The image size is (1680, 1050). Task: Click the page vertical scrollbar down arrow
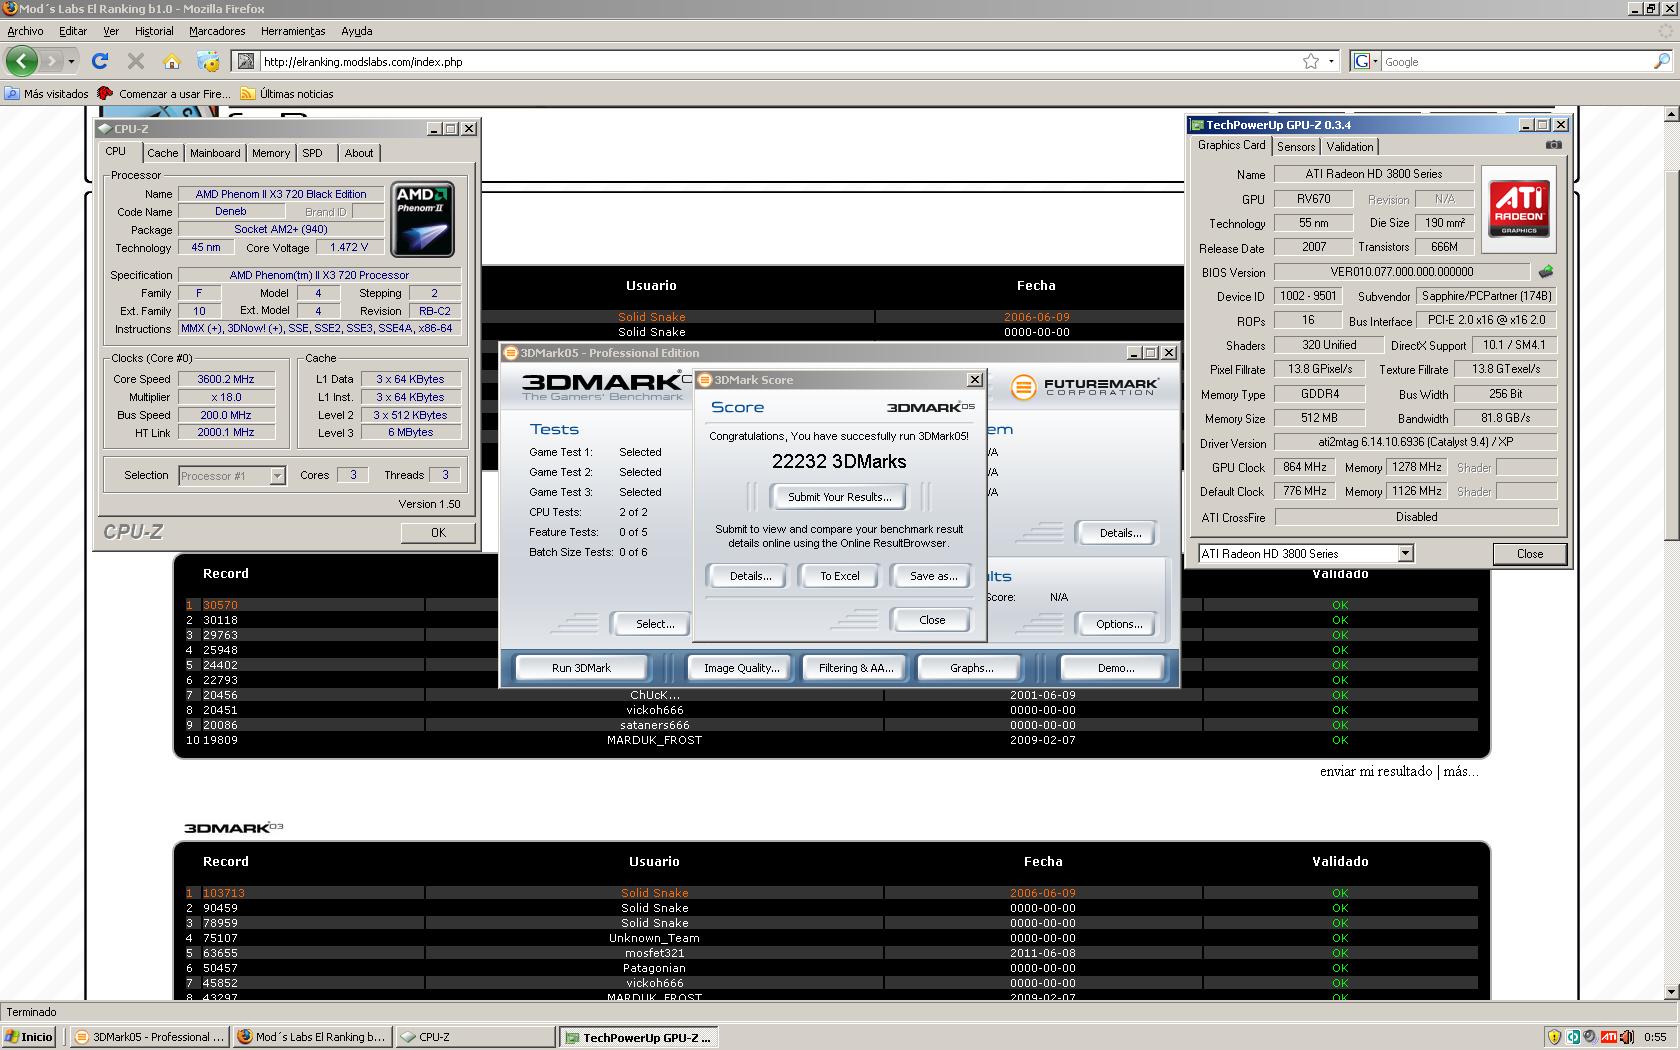tap(1671, 992)
